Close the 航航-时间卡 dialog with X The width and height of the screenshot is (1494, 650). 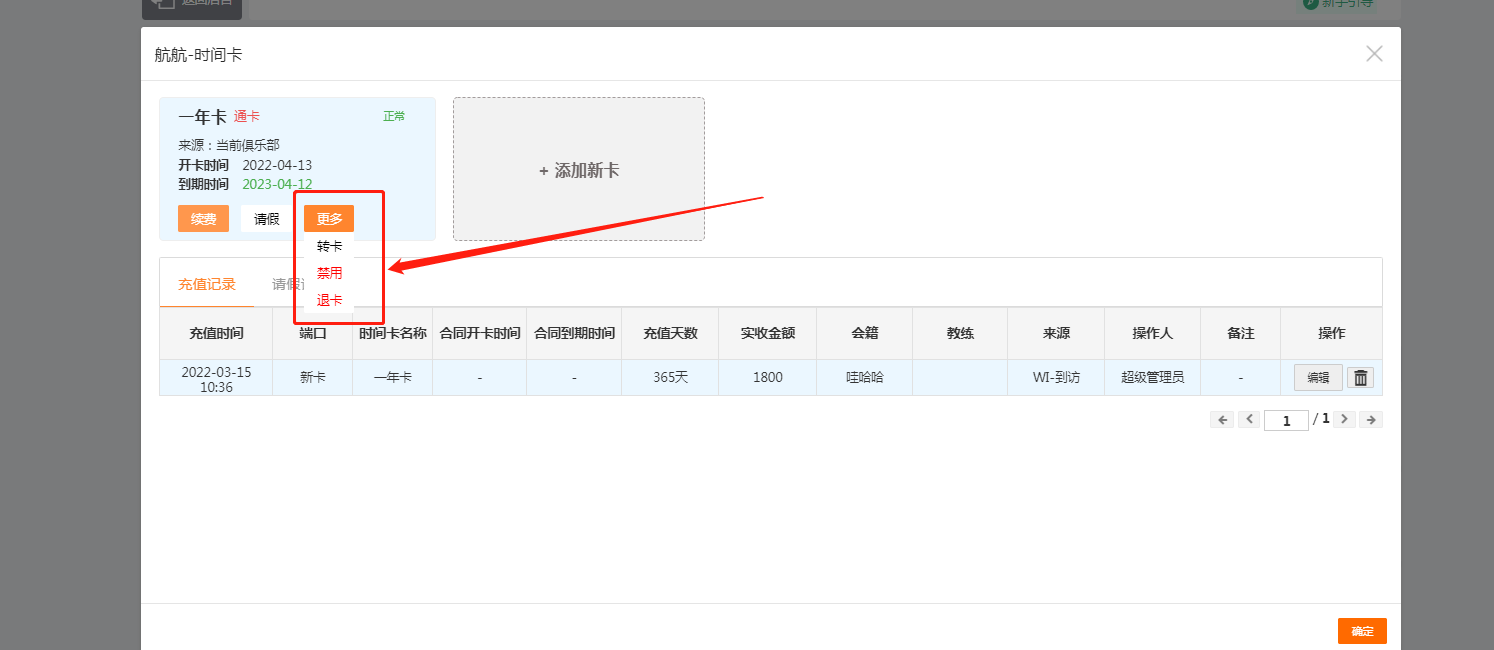point(1374,54)
